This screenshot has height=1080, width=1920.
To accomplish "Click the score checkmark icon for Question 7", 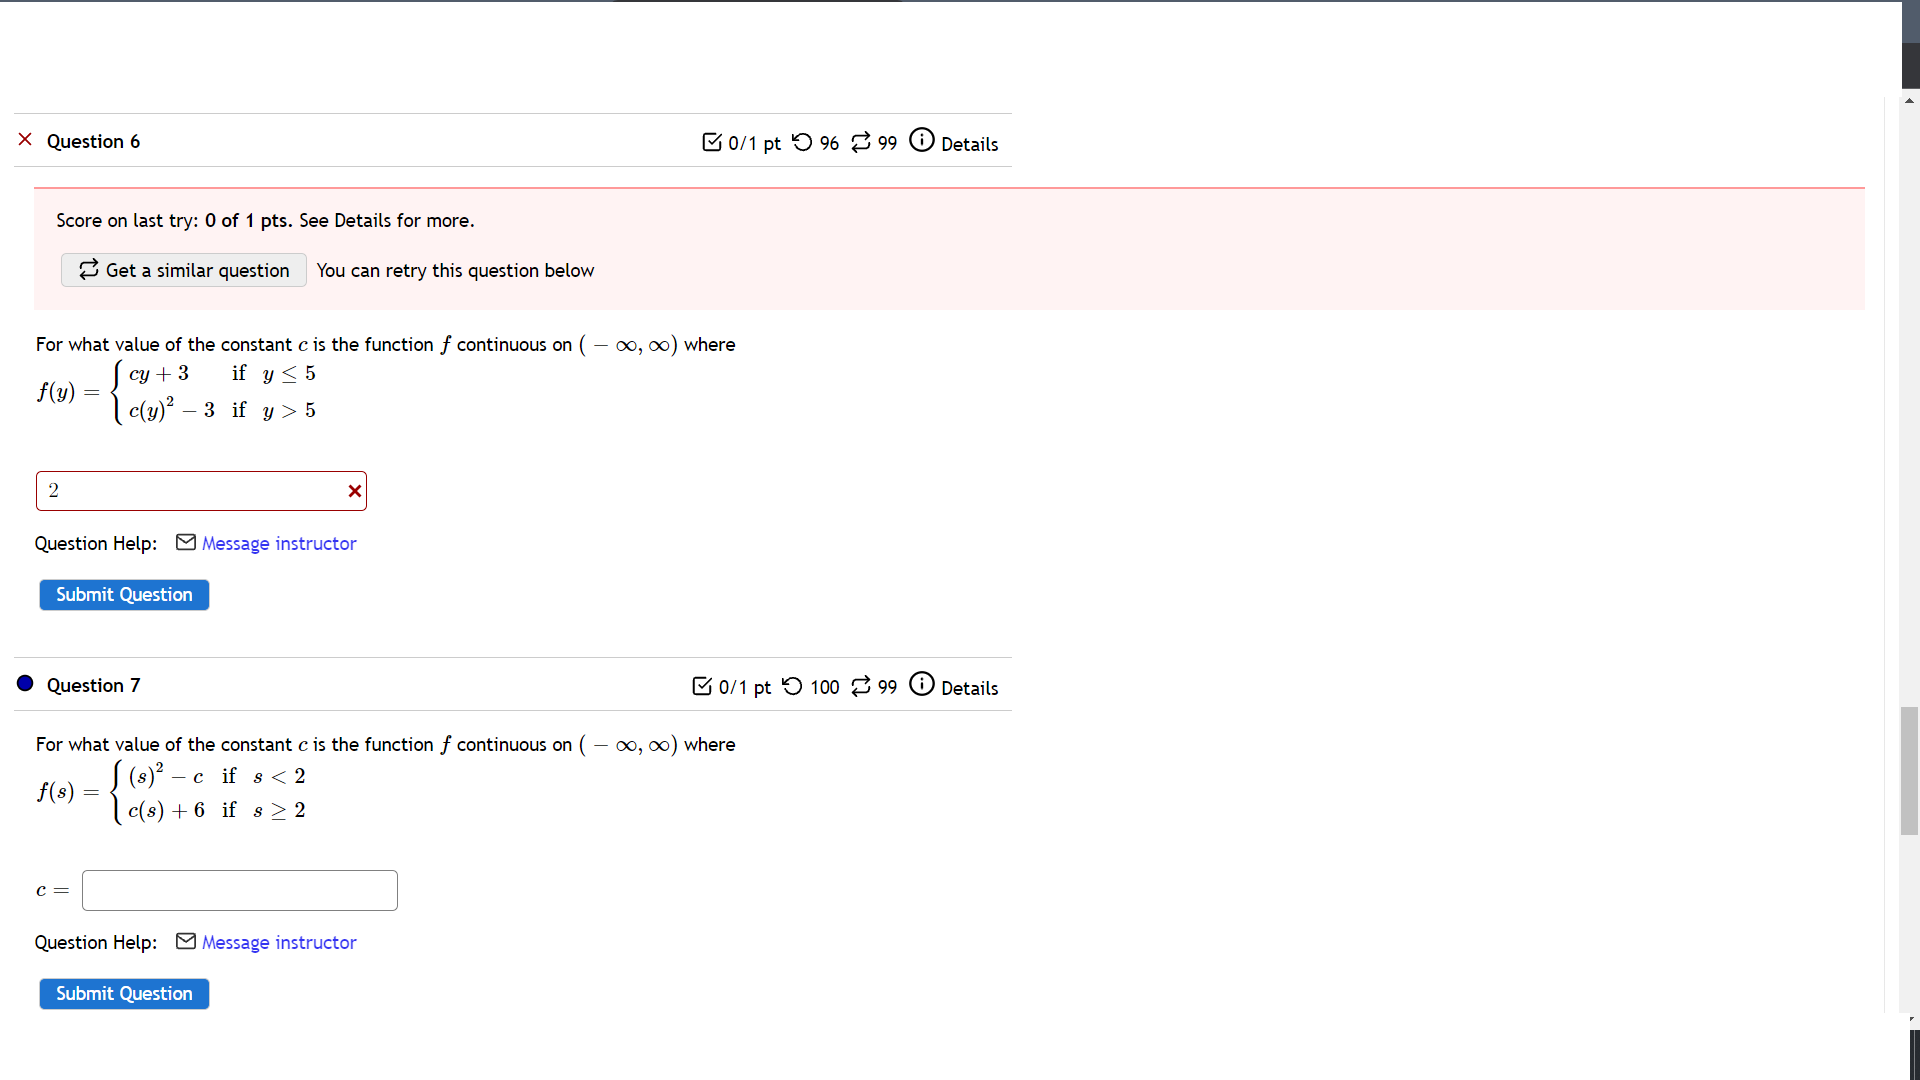I will [x=702, y=686].
